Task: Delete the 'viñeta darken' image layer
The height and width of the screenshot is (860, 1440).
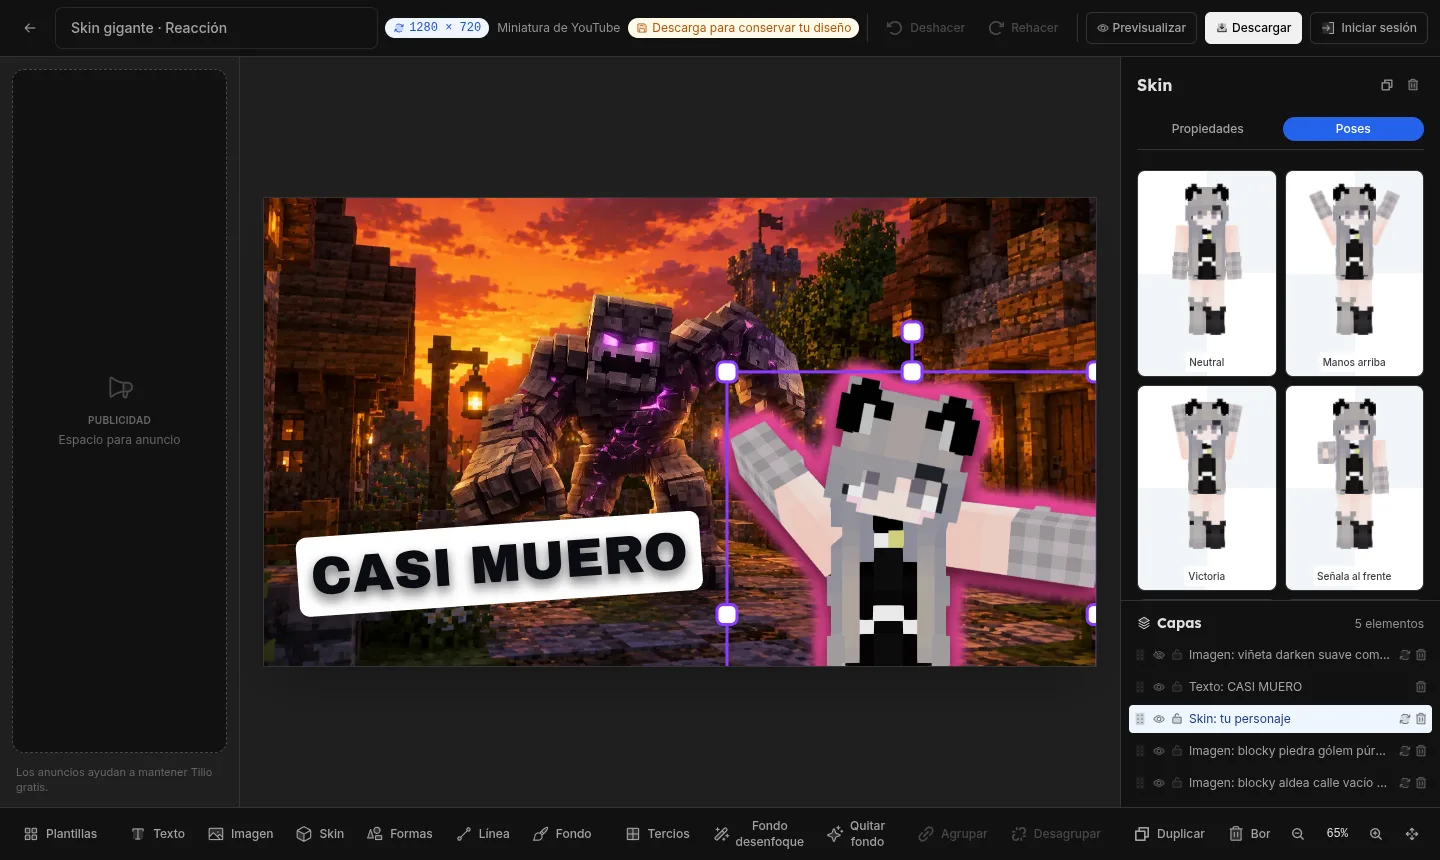Action: (x=1421, y=655)
